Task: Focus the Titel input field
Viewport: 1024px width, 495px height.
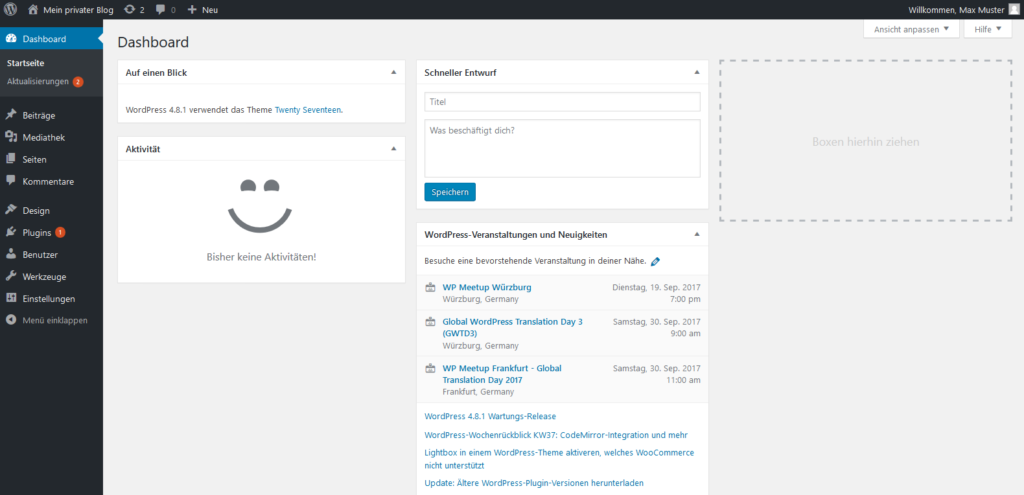Action: pyautogui.click(x=562, y=102)
